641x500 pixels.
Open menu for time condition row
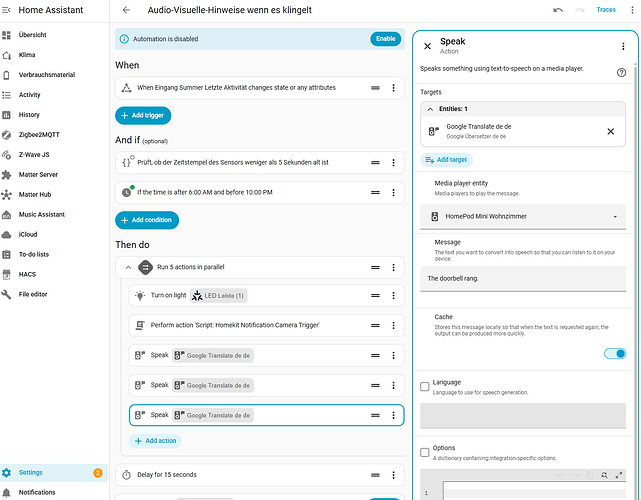click(x=393, y=193)
